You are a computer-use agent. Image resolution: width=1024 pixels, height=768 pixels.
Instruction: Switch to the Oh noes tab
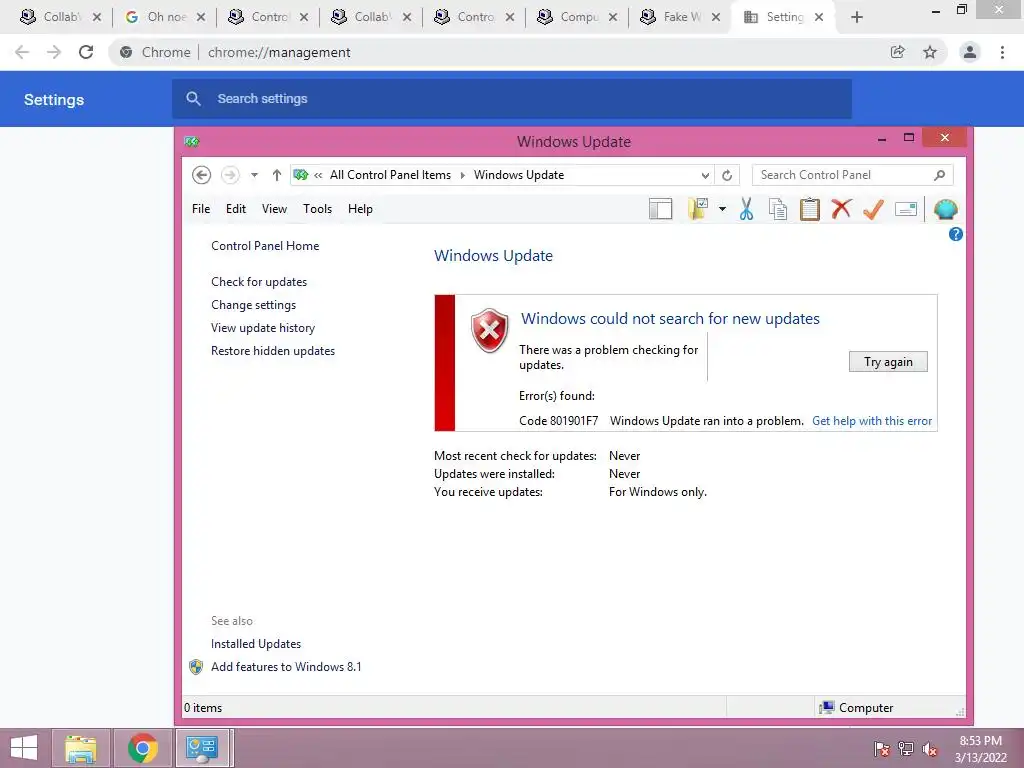[x=165, y=17]
